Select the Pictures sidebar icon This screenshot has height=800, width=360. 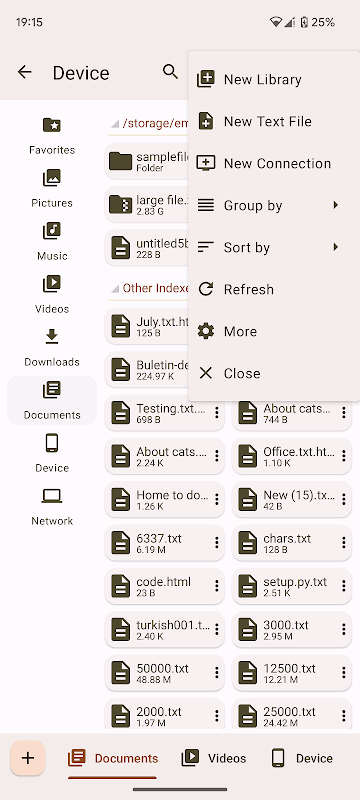tap(52, 178)
